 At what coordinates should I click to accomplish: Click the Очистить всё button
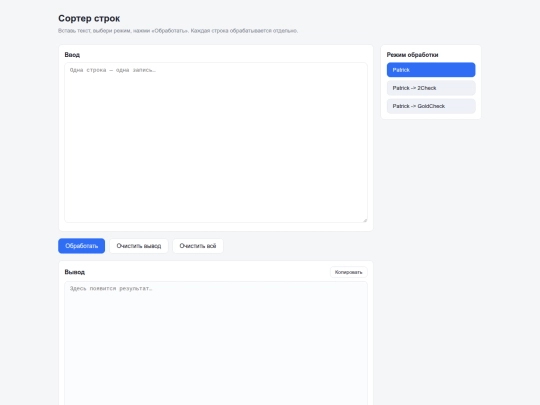[198, 246]
